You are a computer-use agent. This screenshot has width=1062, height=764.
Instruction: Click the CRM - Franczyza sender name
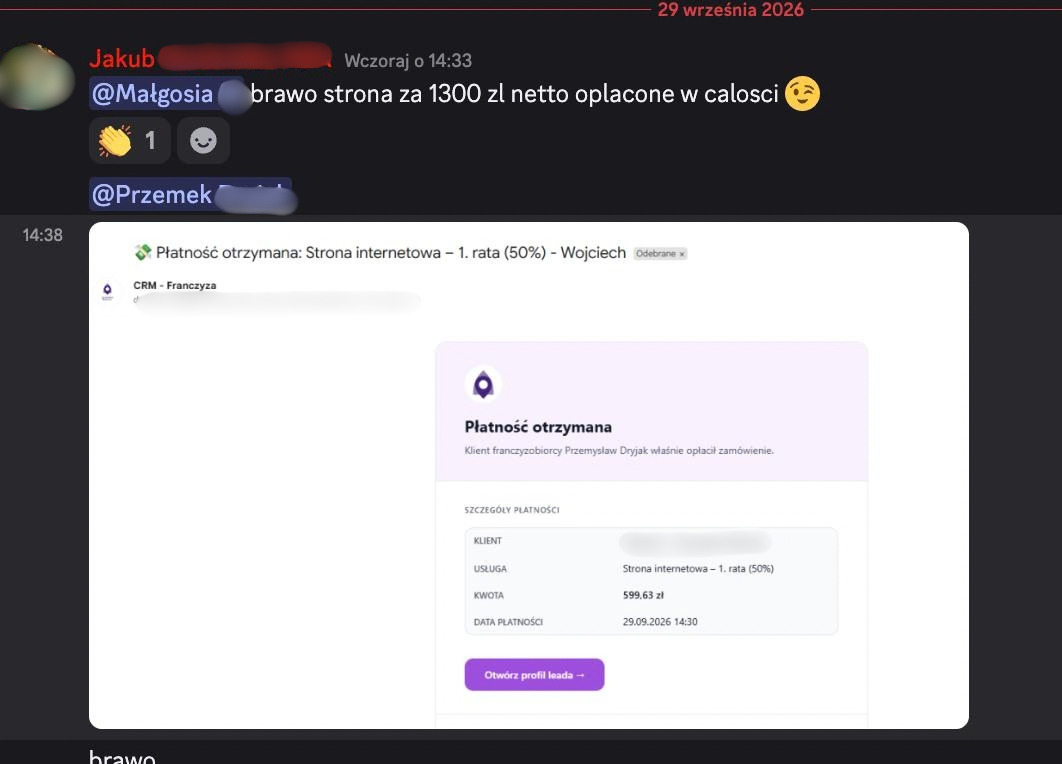tap(175, 285)
